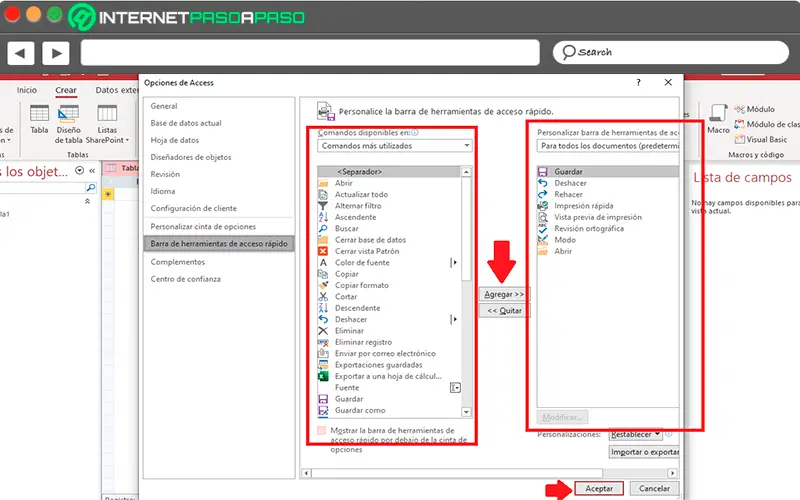Select the Buscar command
Image resolution: width=800 pixels, height=500 pixels.
click(389, 229)
